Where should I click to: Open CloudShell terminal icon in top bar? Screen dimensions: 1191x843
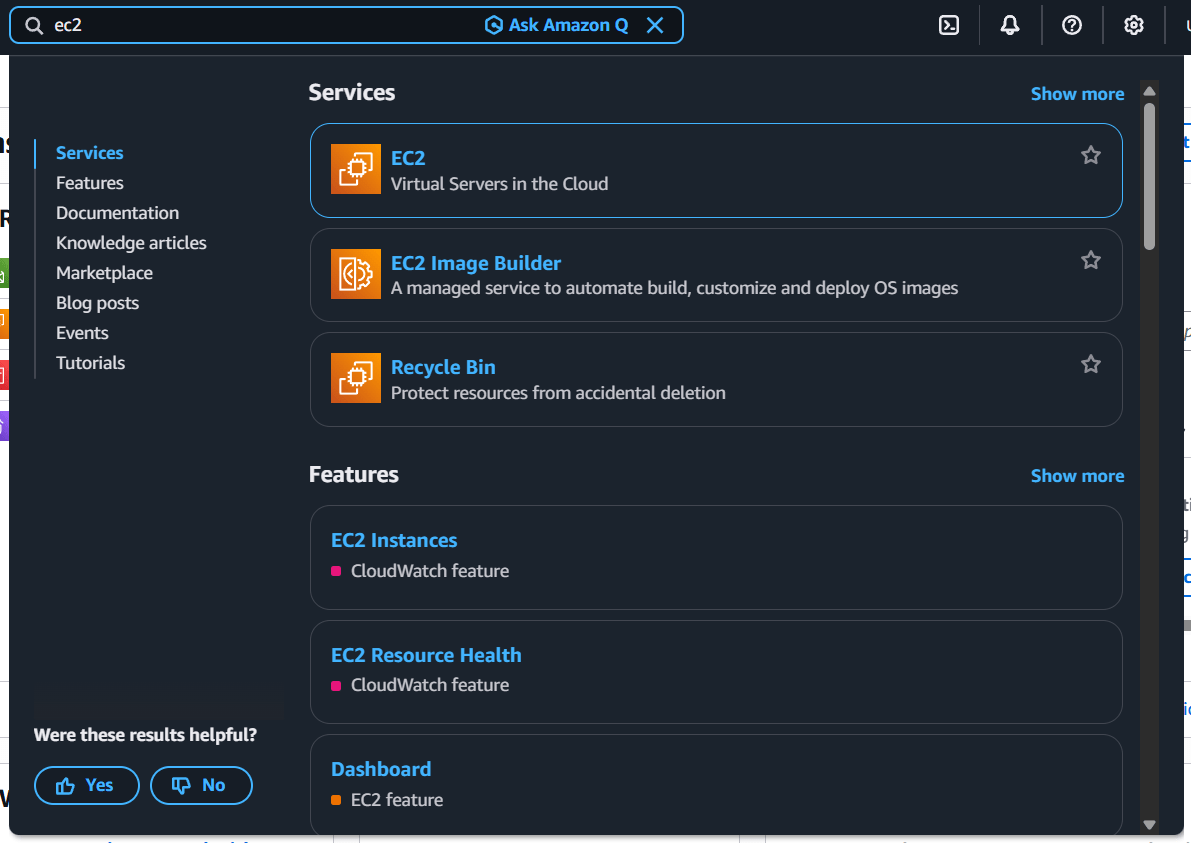point(949,25)
